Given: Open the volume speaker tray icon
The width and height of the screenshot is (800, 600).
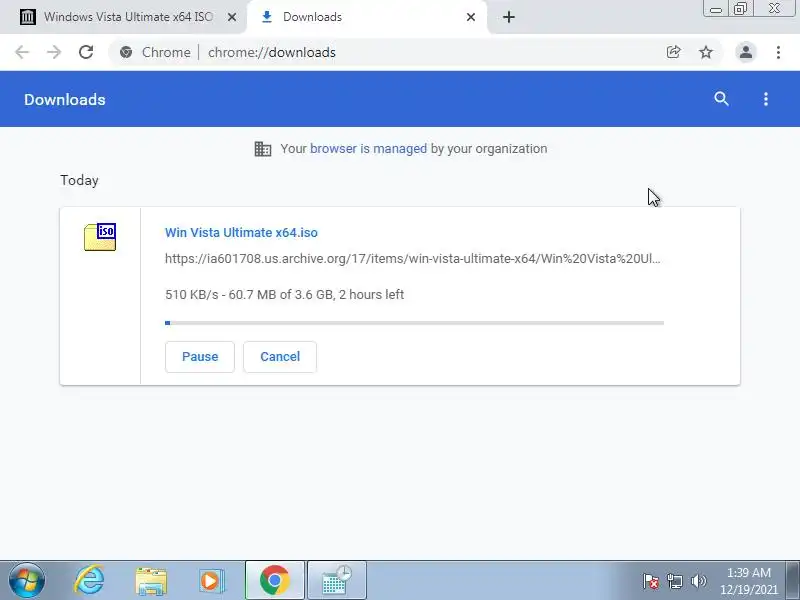Looking at the screenshot, I should [698, 581].
